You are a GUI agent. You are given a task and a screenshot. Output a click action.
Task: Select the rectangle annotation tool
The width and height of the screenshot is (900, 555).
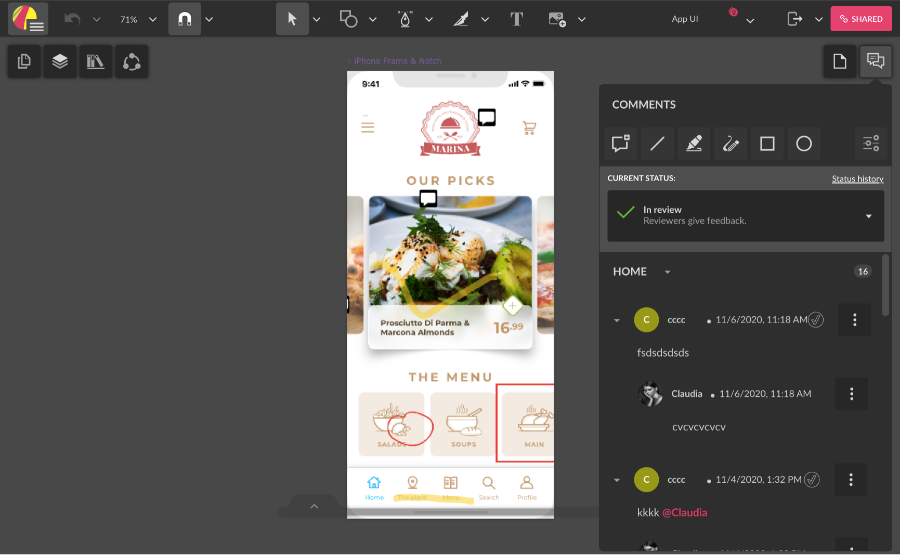click(767, 144)
